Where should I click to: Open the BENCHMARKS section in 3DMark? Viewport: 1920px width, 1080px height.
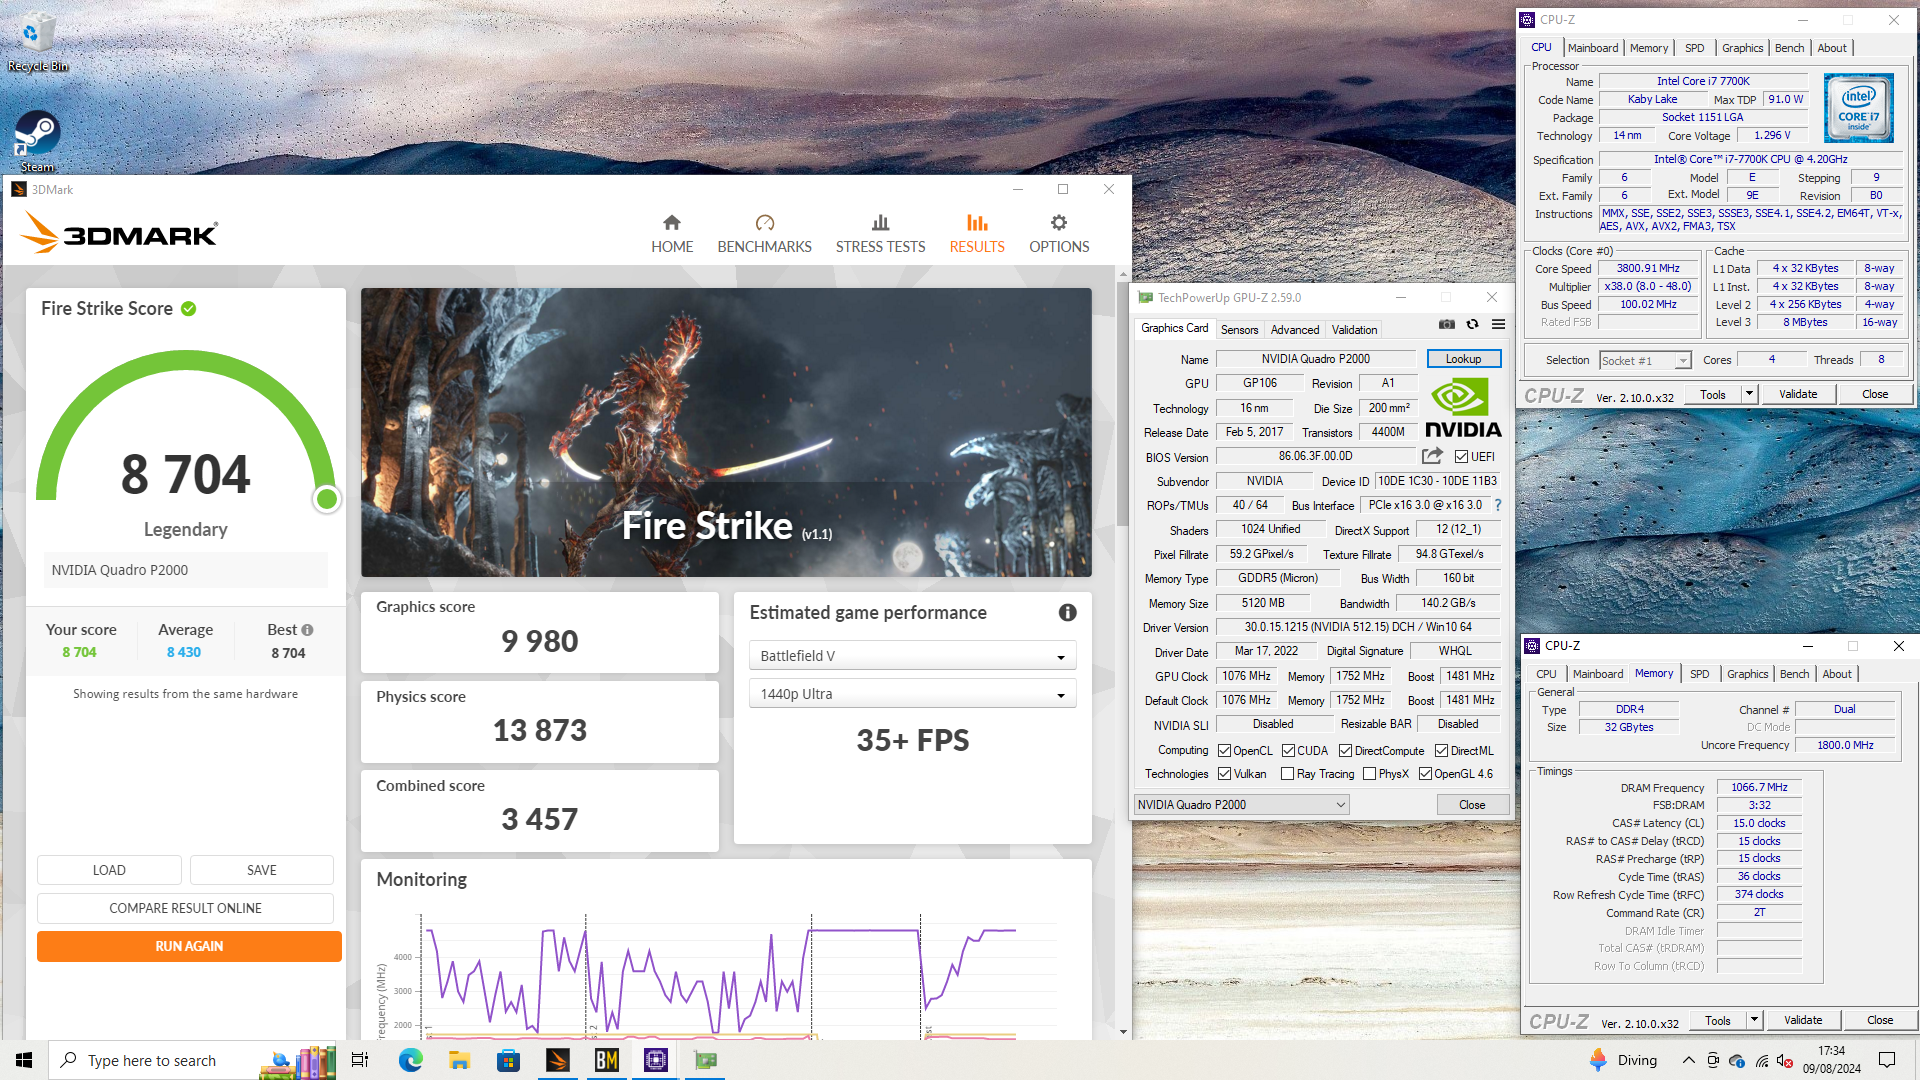pos(764,234)
